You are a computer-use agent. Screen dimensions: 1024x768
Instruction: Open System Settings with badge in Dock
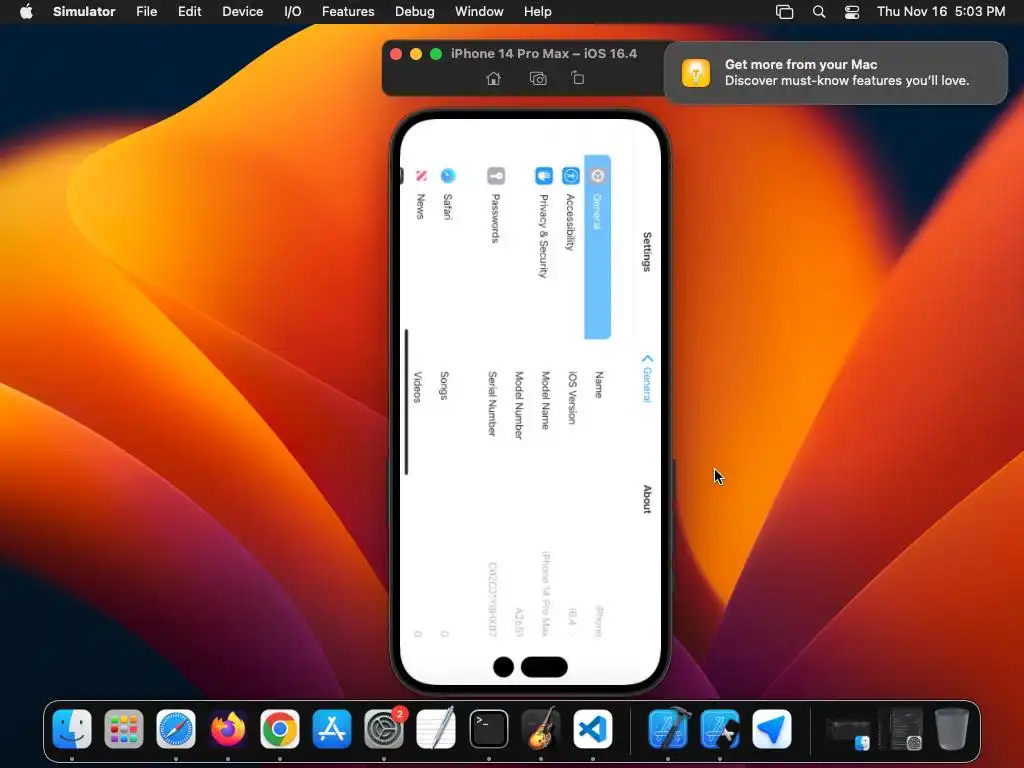tap(384, 729)
